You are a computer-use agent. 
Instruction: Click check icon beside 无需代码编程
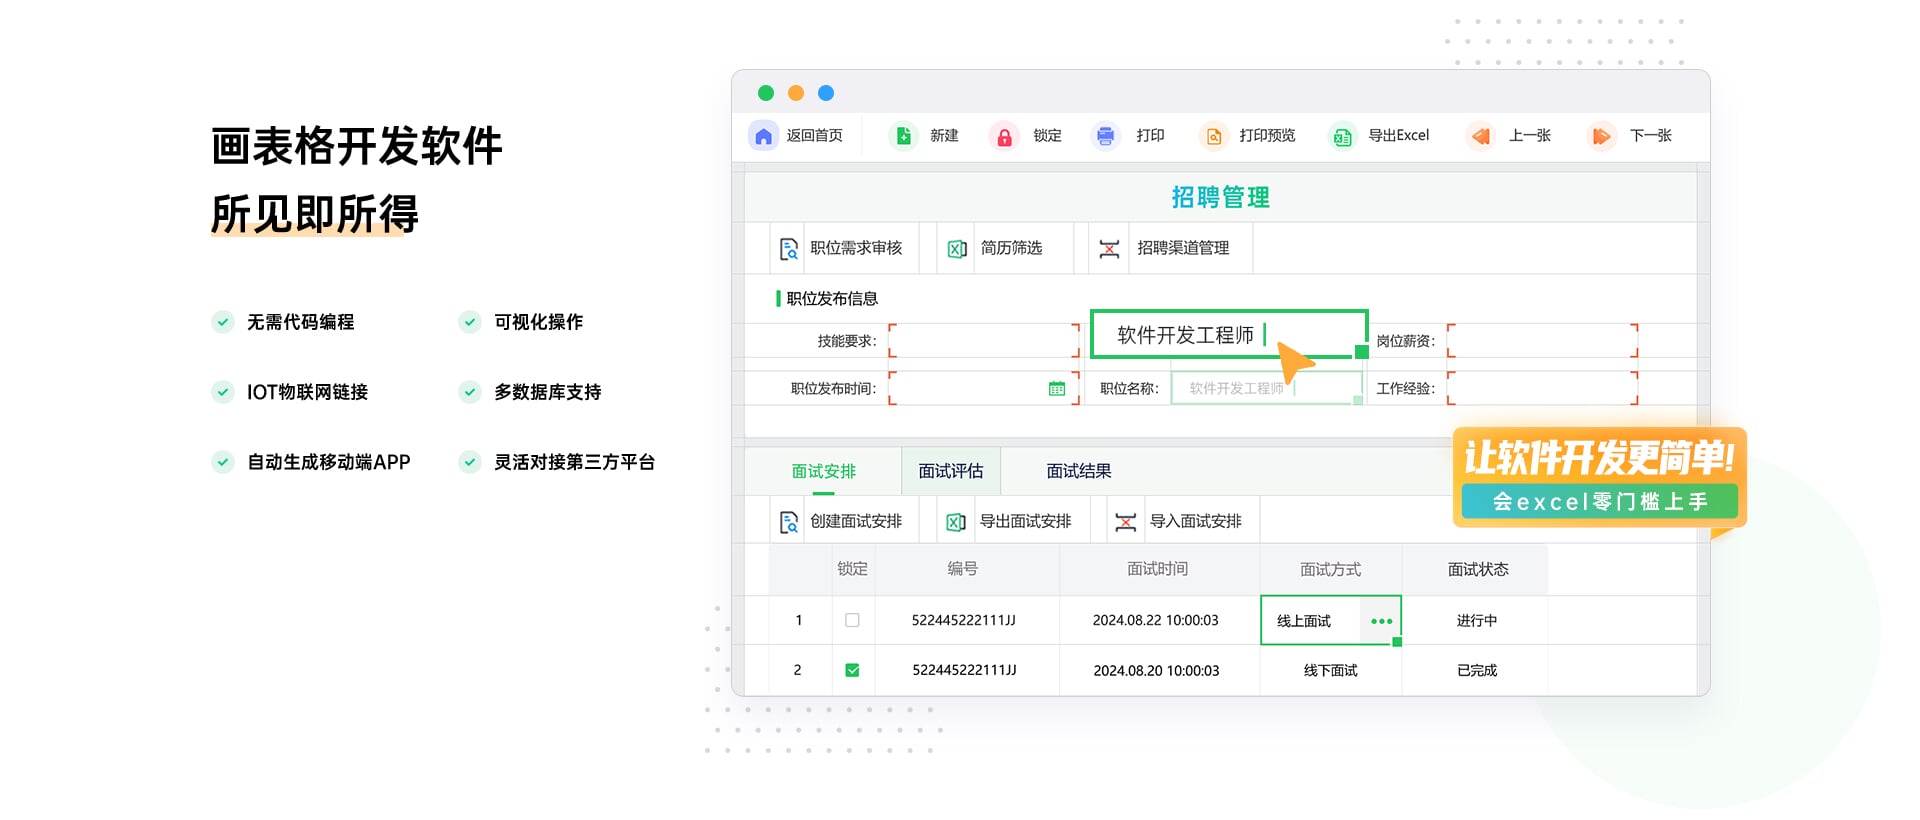pyautogui.click(x=223, y=322)
